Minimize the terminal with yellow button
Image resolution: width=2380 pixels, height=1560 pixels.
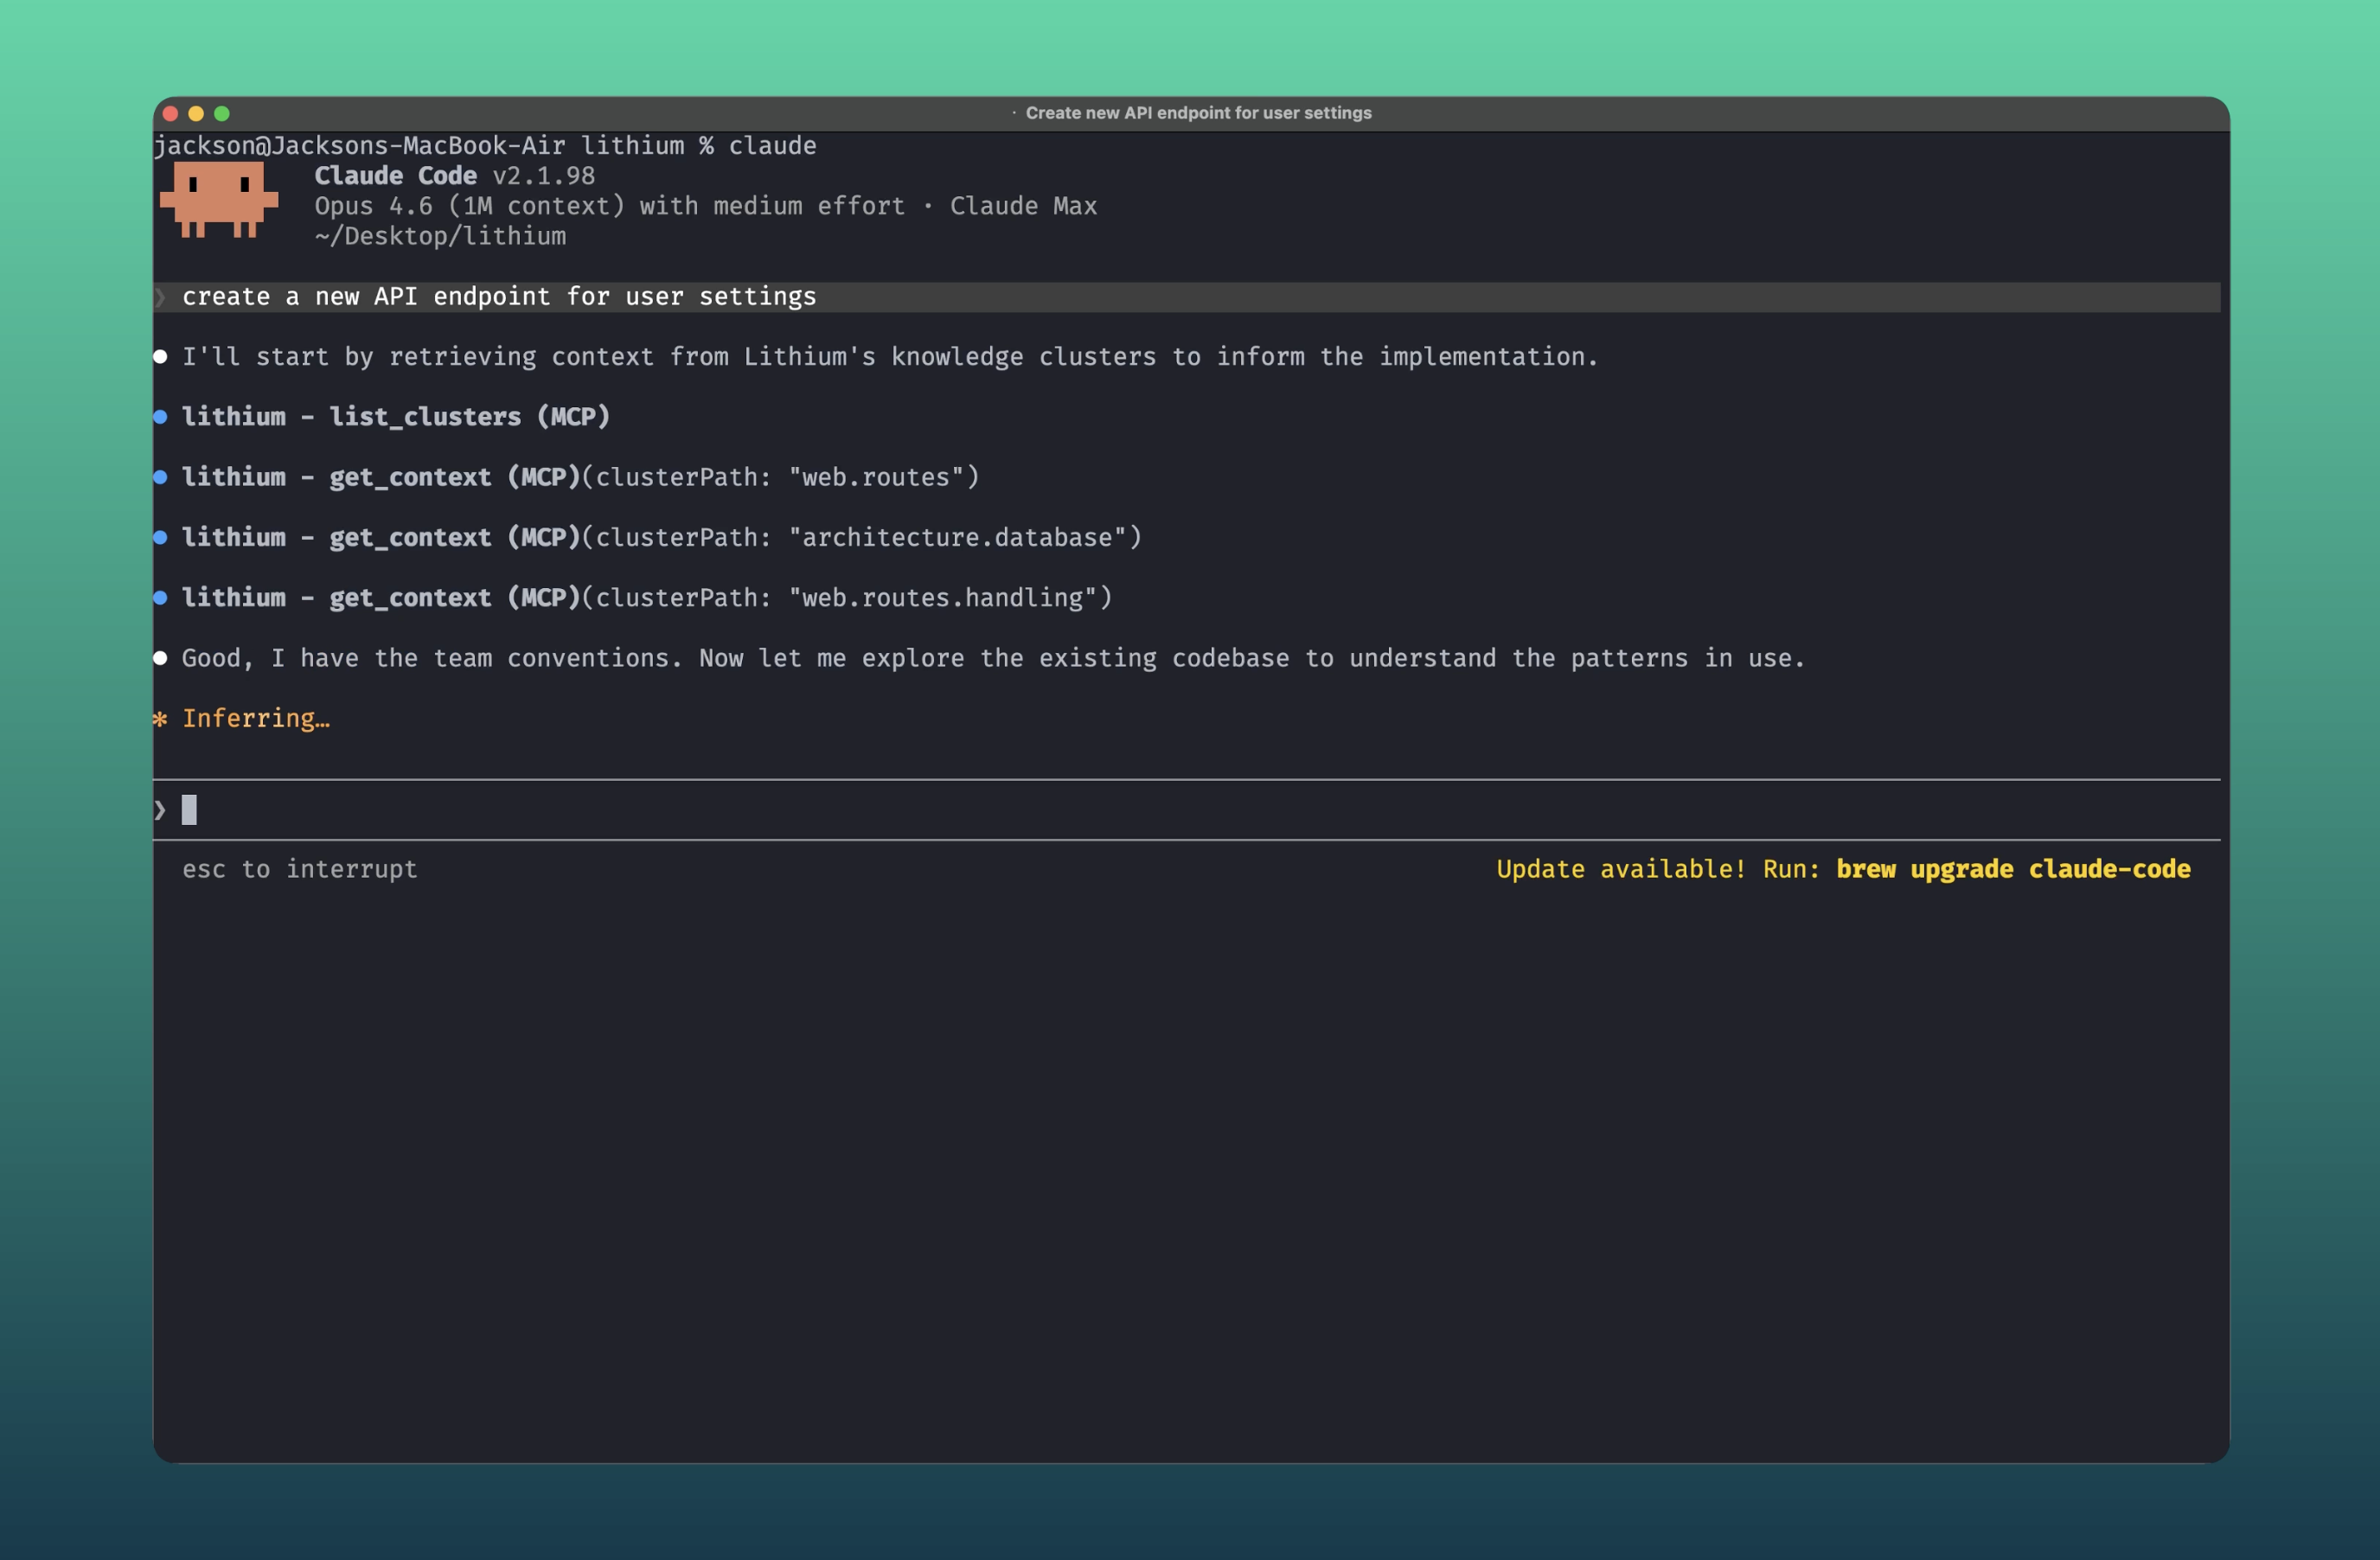click(x=196, y=113)
